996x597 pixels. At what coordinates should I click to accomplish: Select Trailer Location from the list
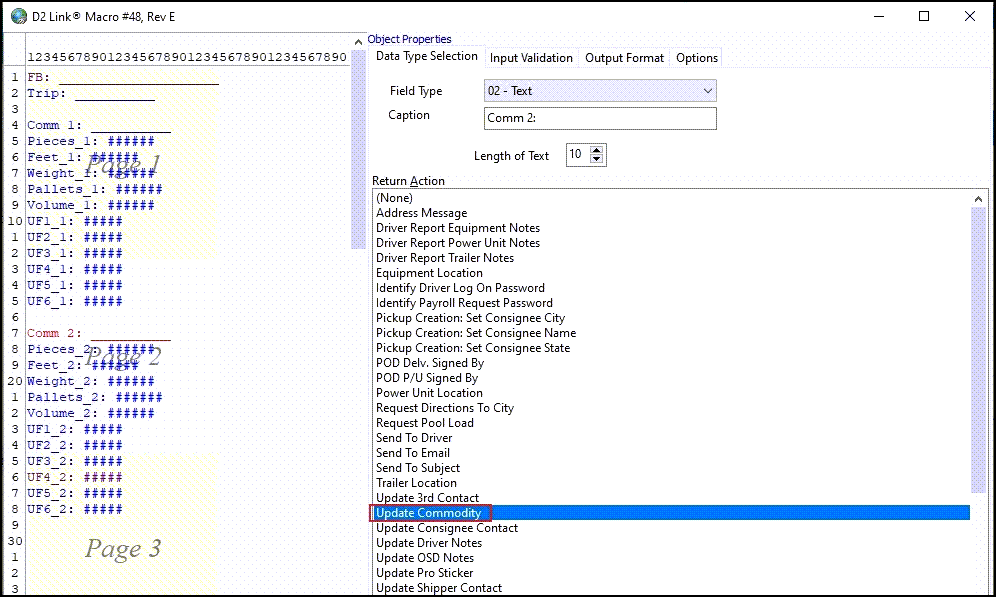416,483
